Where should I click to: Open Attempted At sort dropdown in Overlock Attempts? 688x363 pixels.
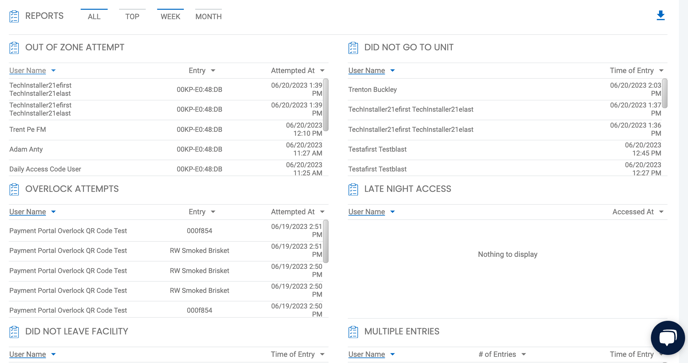point(322,212)
